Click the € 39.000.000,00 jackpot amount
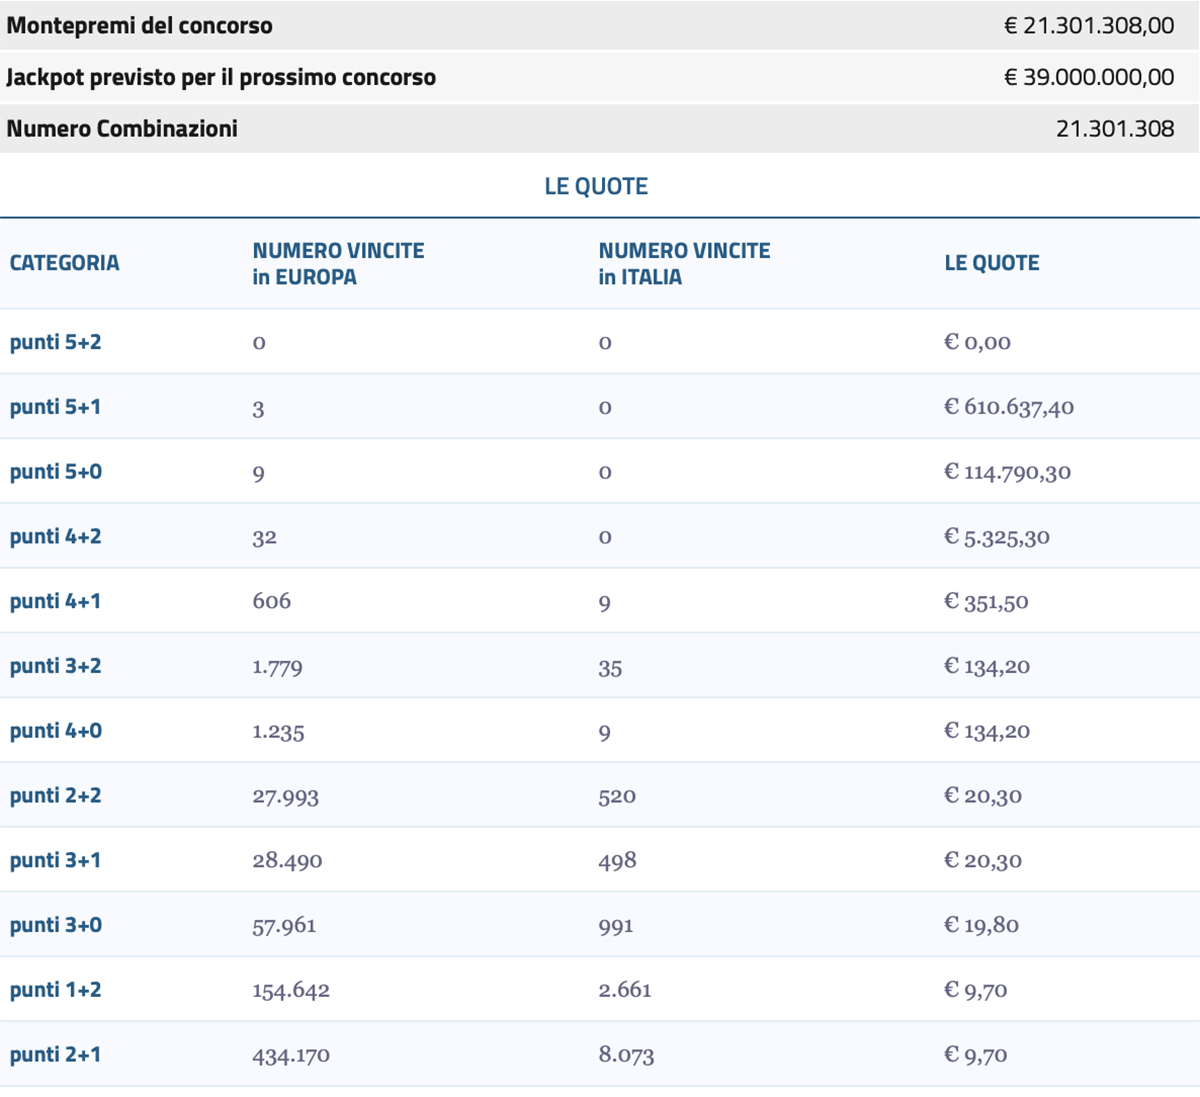The height and width of the screenshot is (1097, 1200). point(1088,75)
